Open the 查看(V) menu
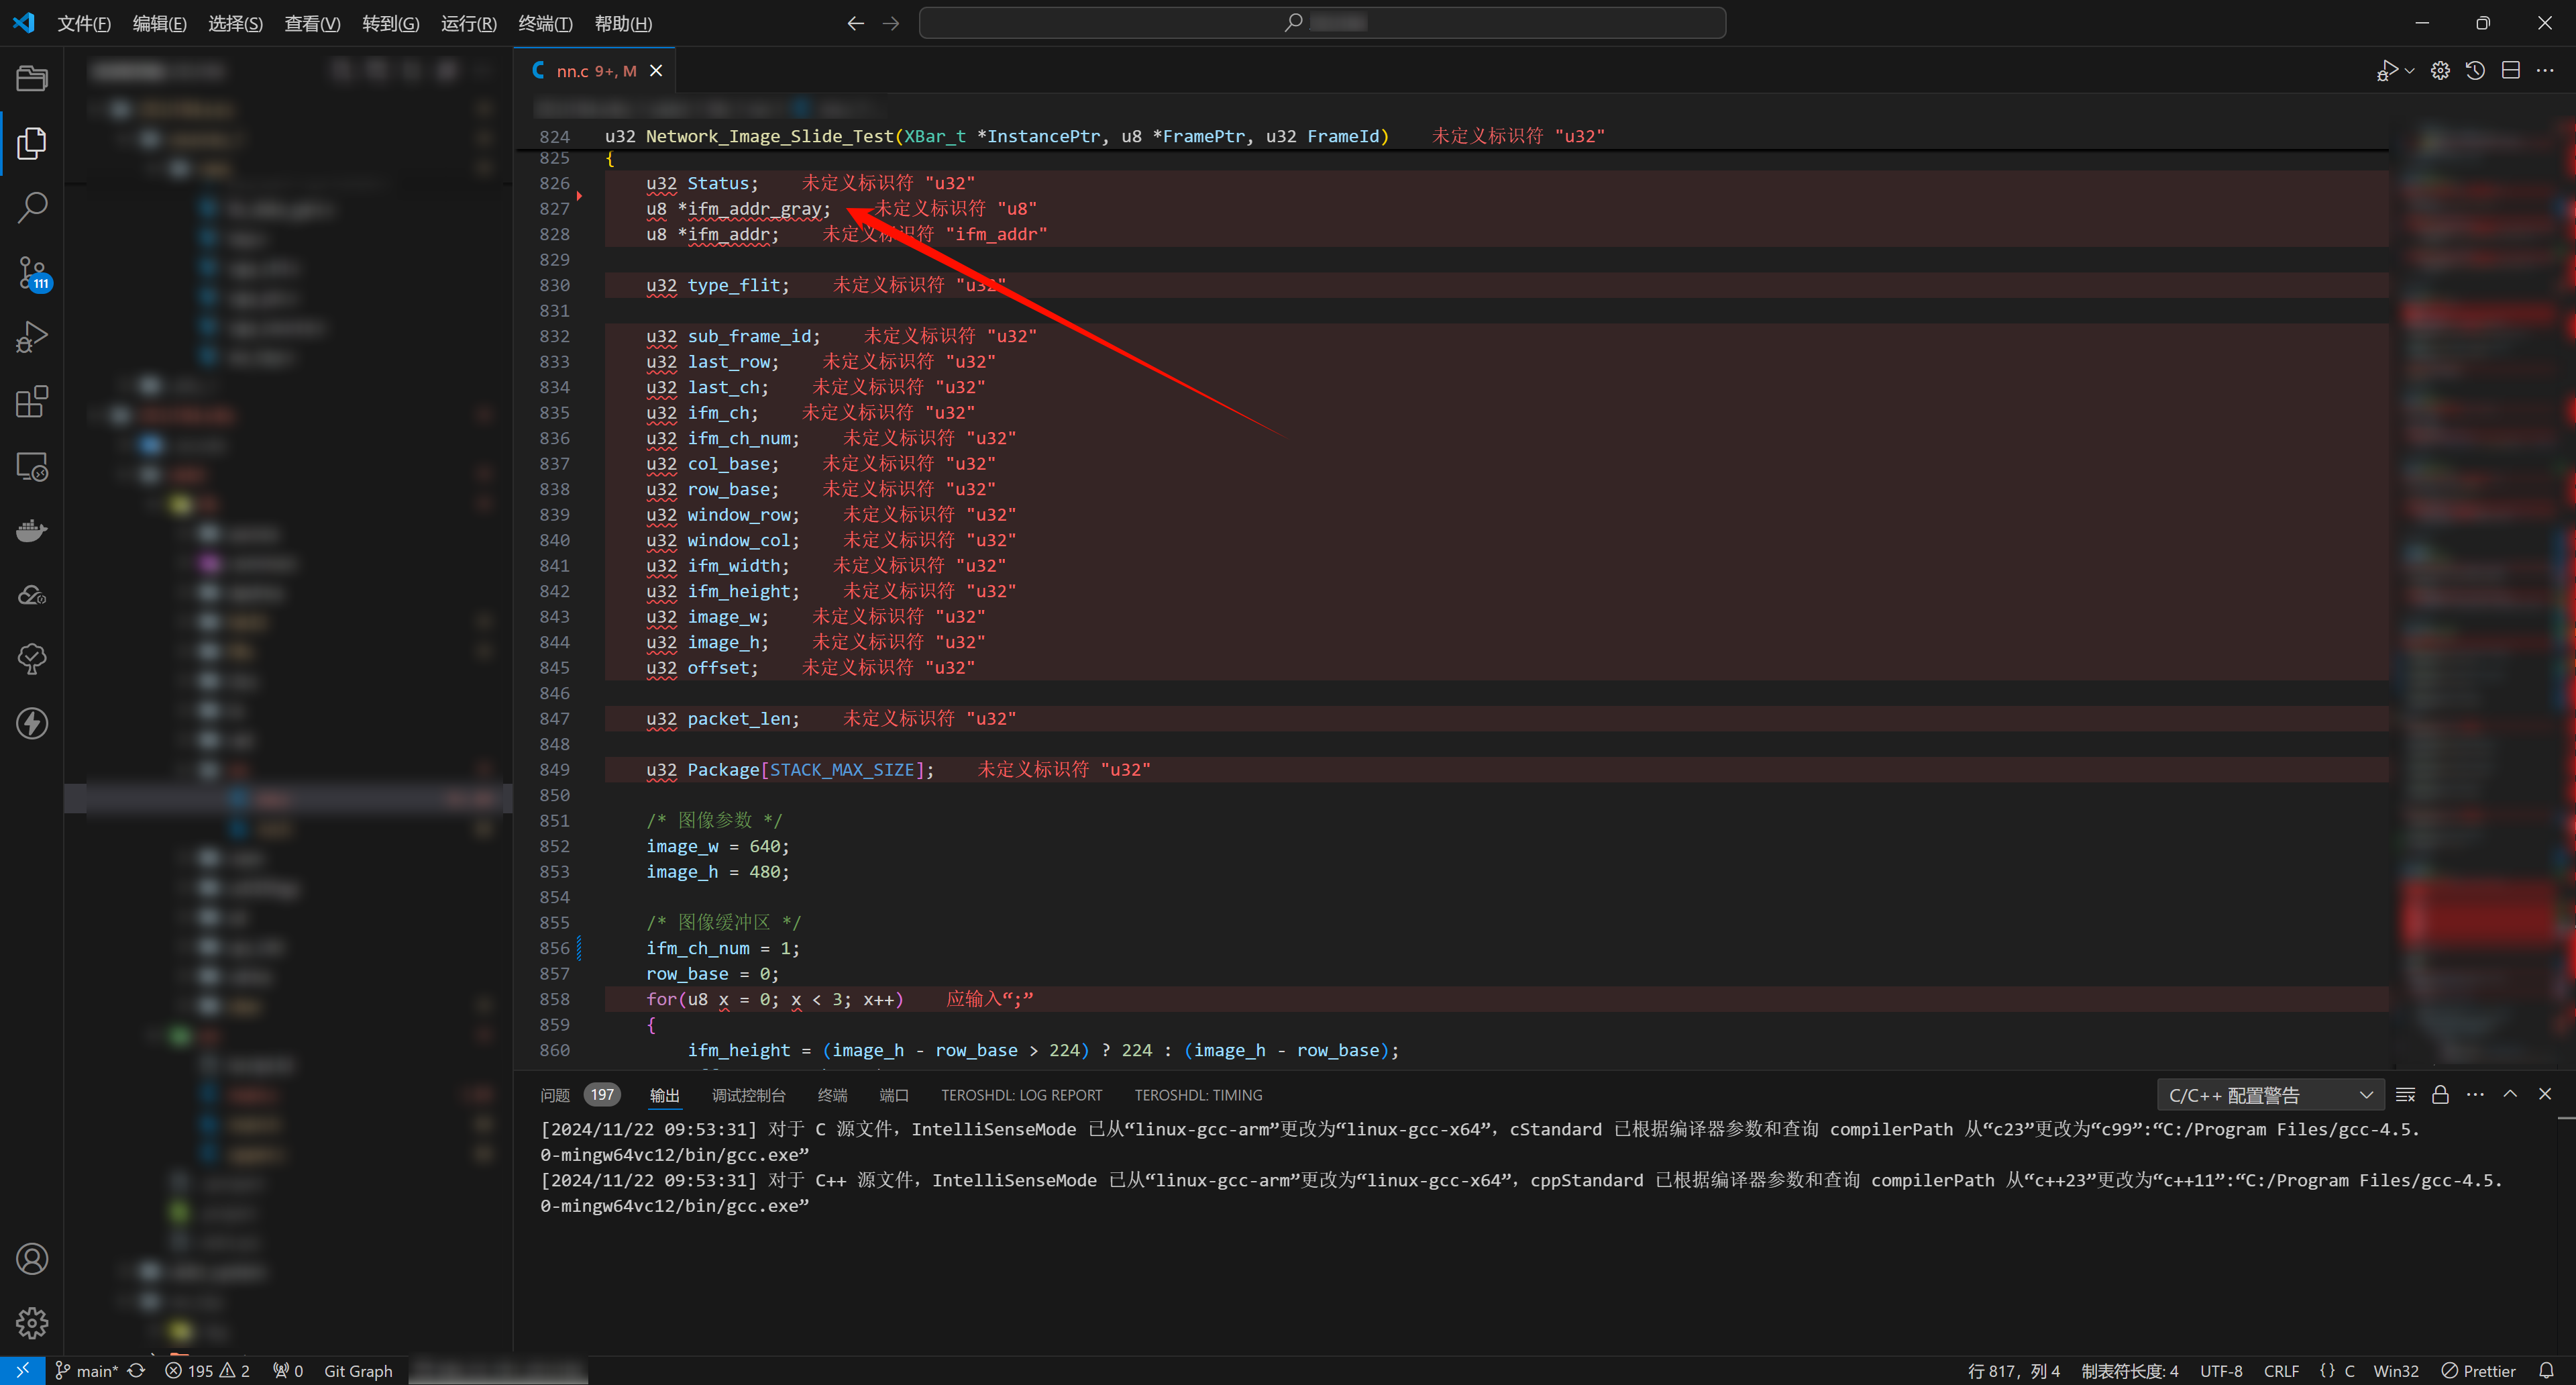 point(312,23)
